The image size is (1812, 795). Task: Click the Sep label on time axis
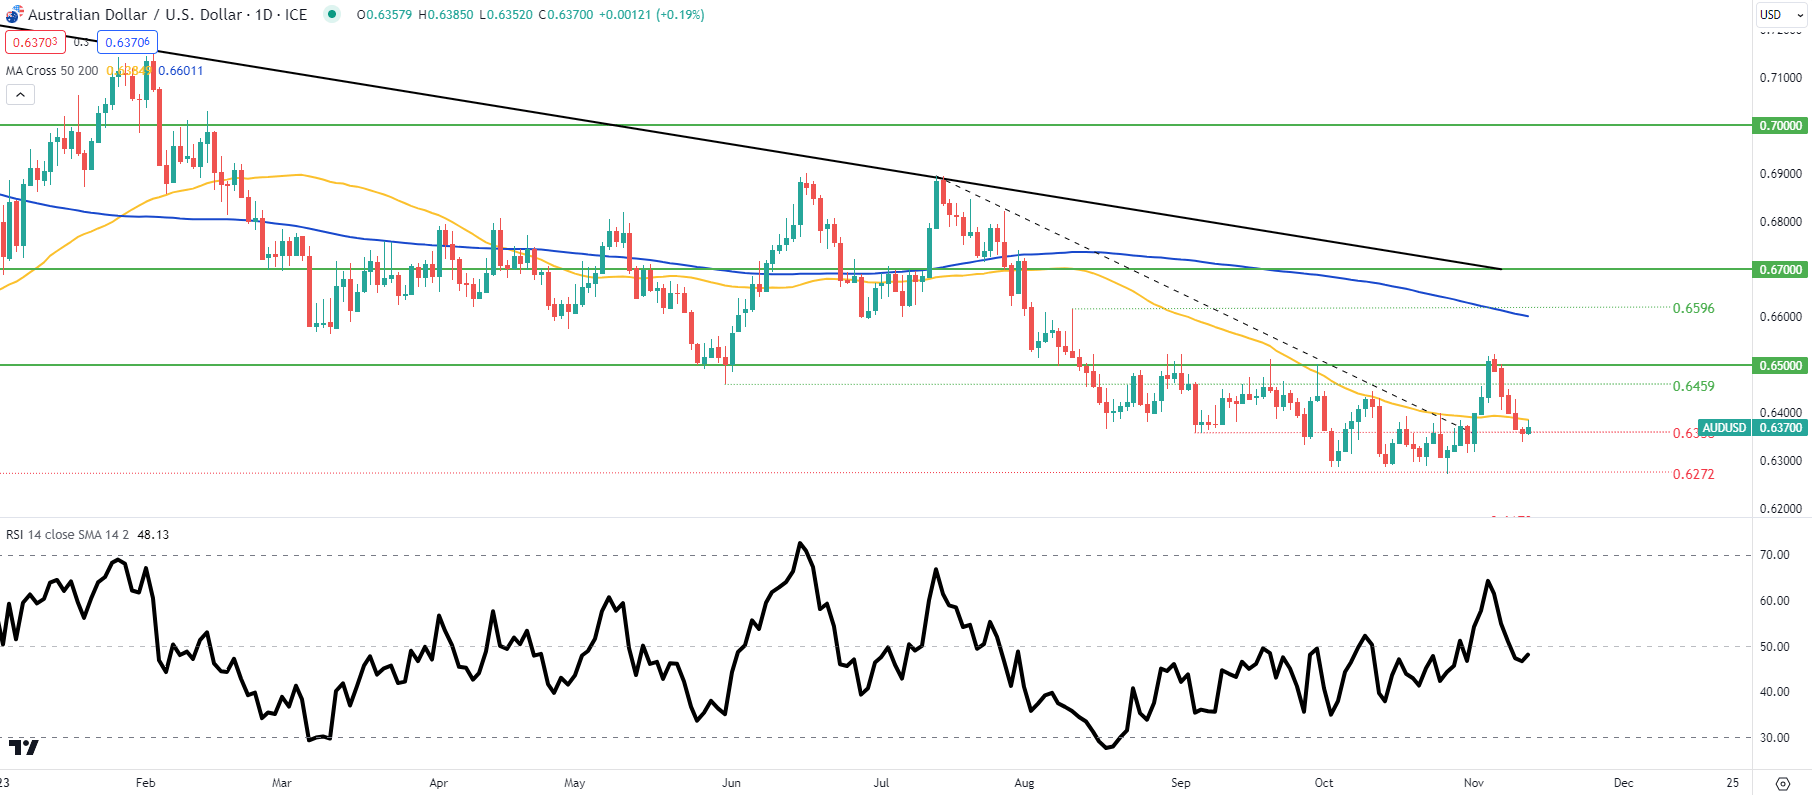tap(1181, 783)
